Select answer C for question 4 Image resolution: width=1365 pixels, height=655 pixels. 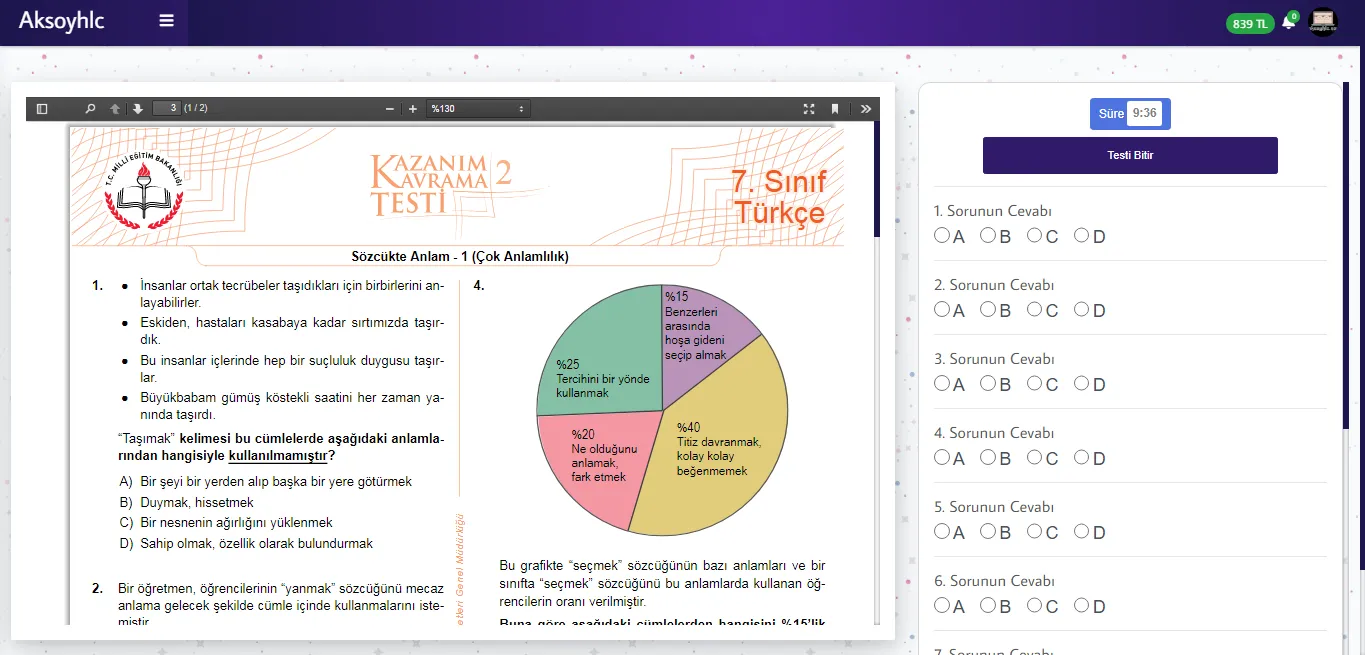pyautogui.click(x=1034, y=457)
